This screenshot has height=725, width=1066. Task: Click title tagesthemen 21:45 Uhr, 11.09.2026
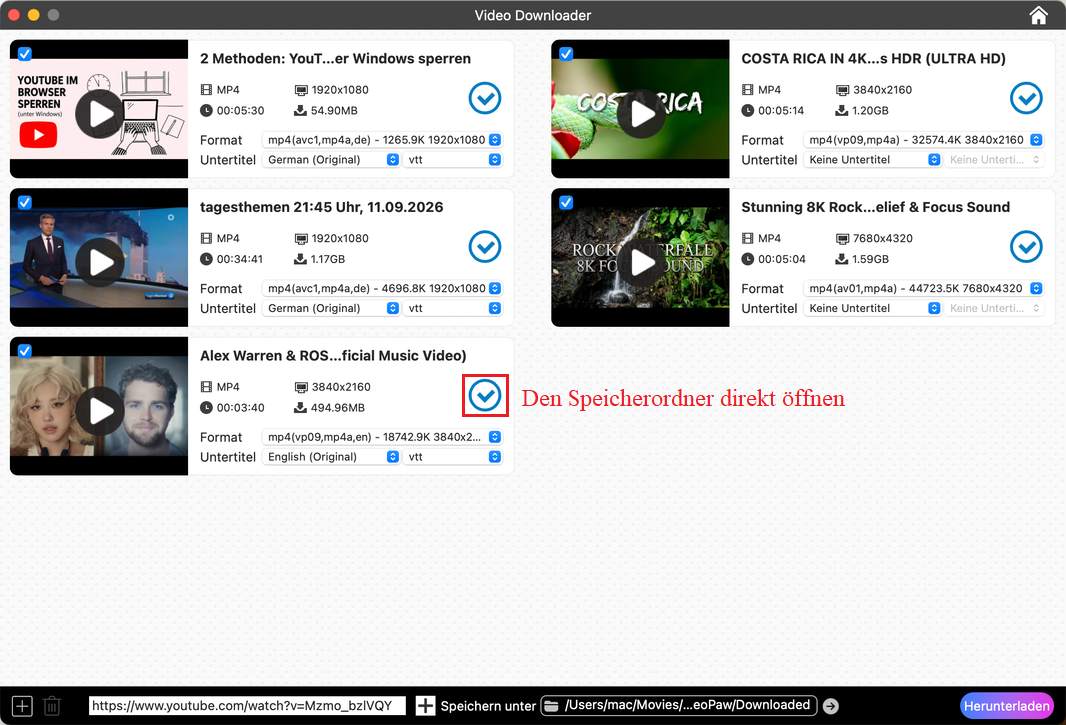click(322, 207)
